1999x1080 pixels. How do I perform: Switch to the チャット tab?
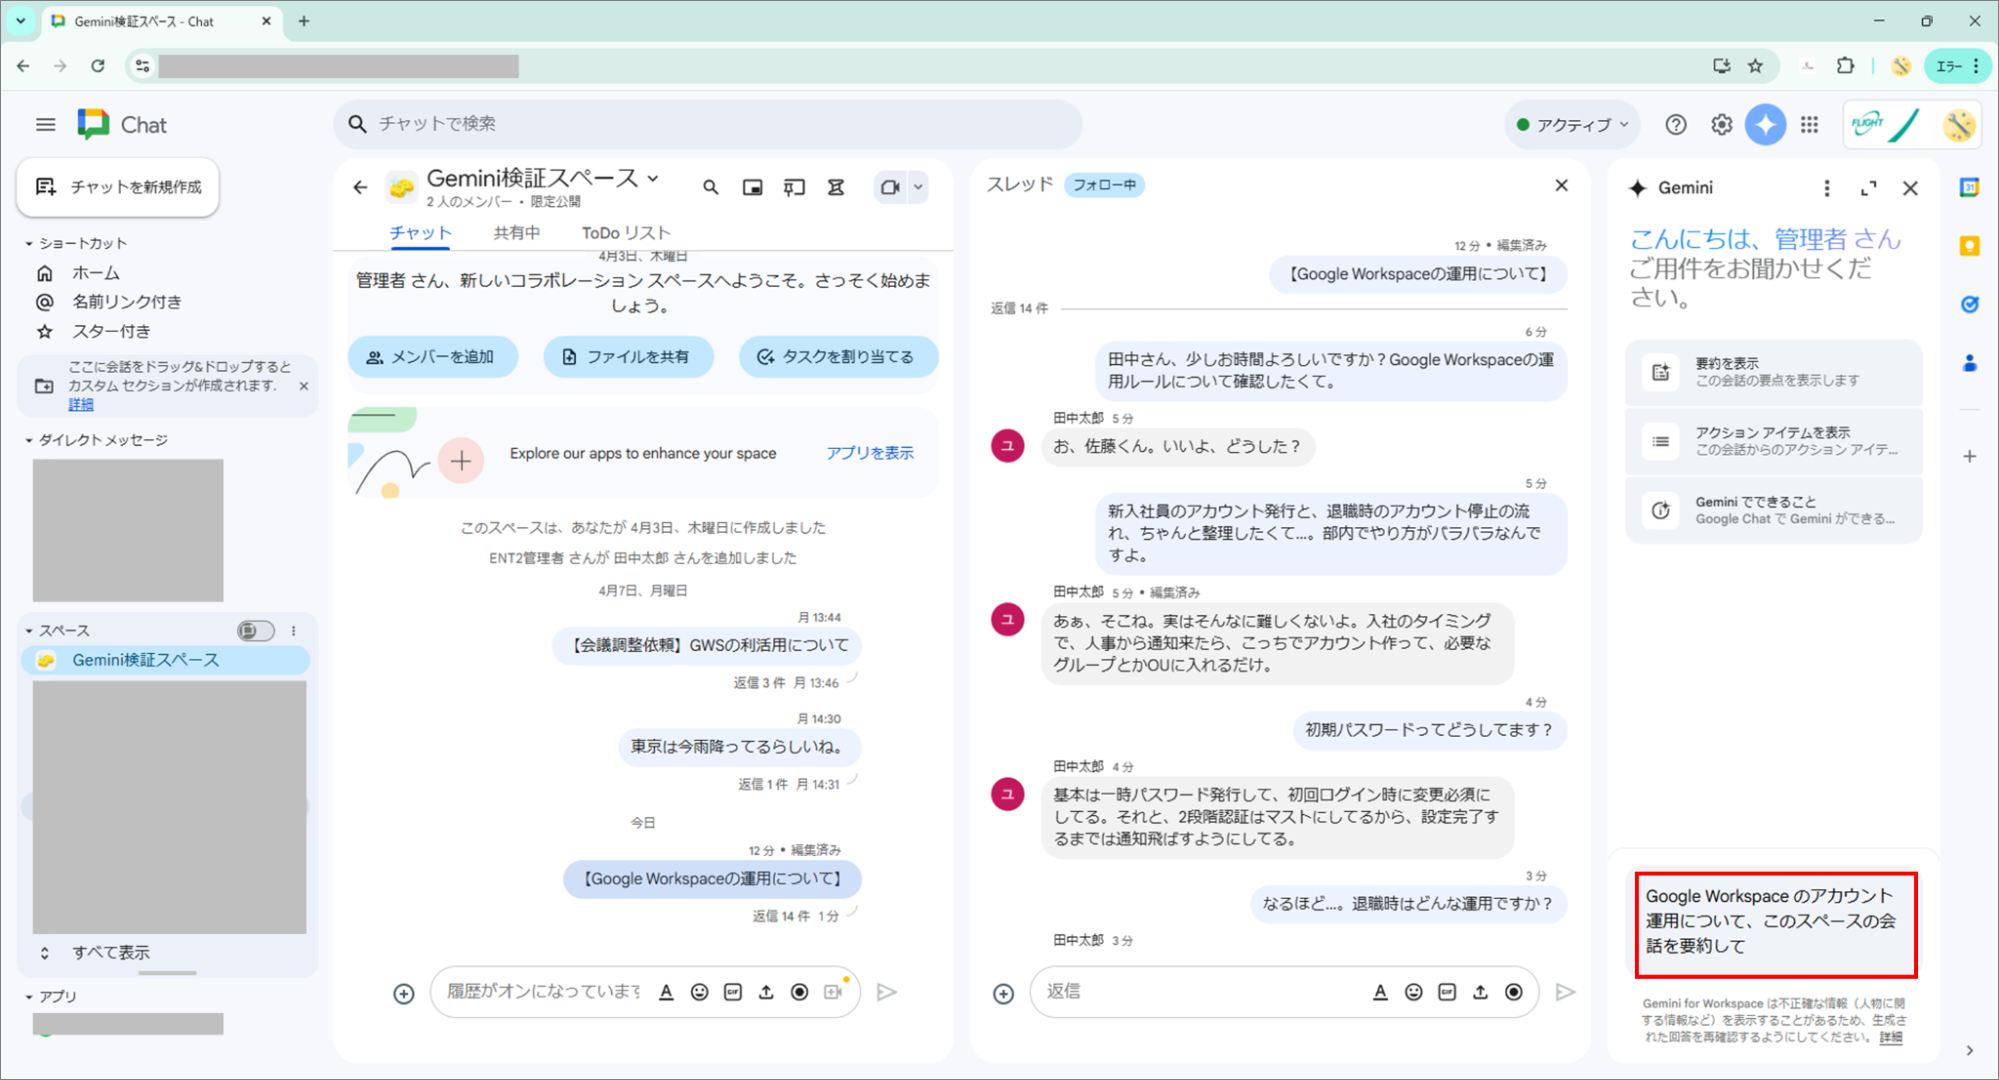pyautogui.click(x=420, y=233)
